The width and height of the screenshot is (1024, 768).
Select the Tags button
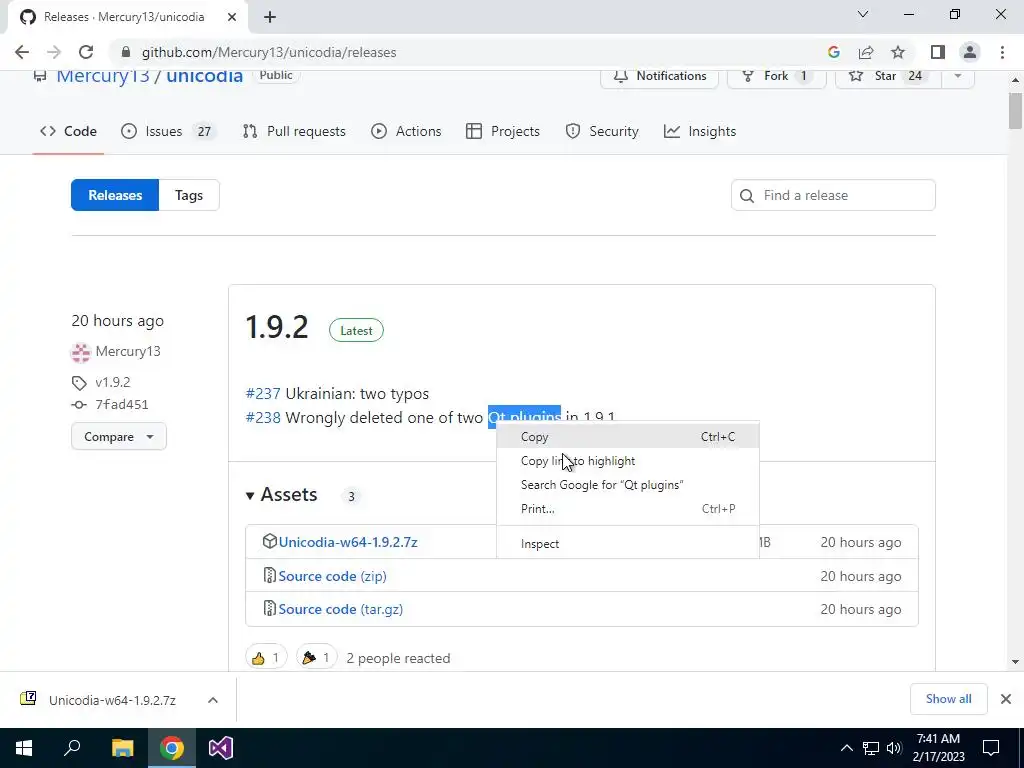pos(189,195)
